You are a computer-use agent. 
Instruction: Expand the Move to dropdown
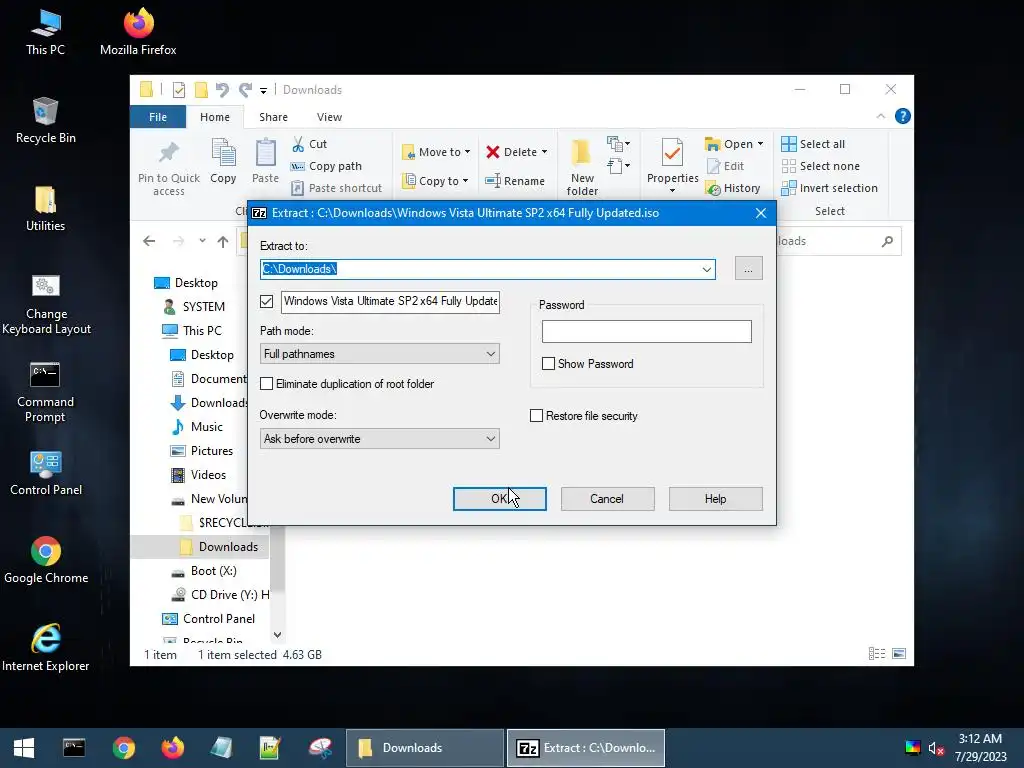pyautogui.click(x=468, y=152)
